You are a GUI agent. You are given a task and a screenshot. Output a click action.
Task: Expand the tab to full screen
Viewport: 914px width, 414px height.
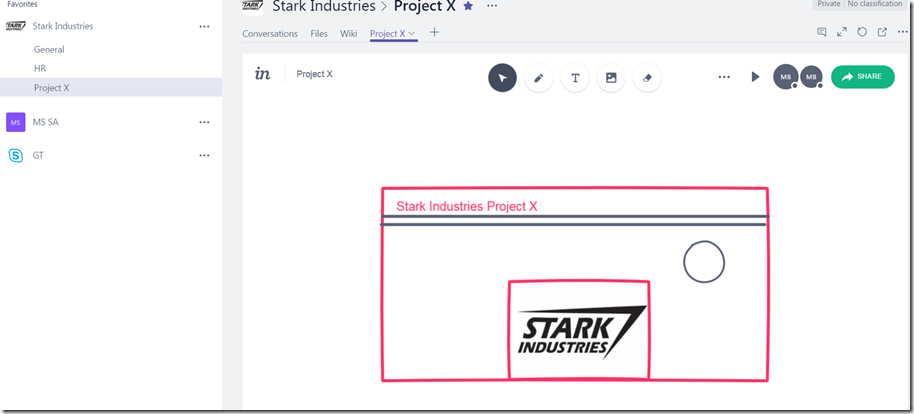842,32
